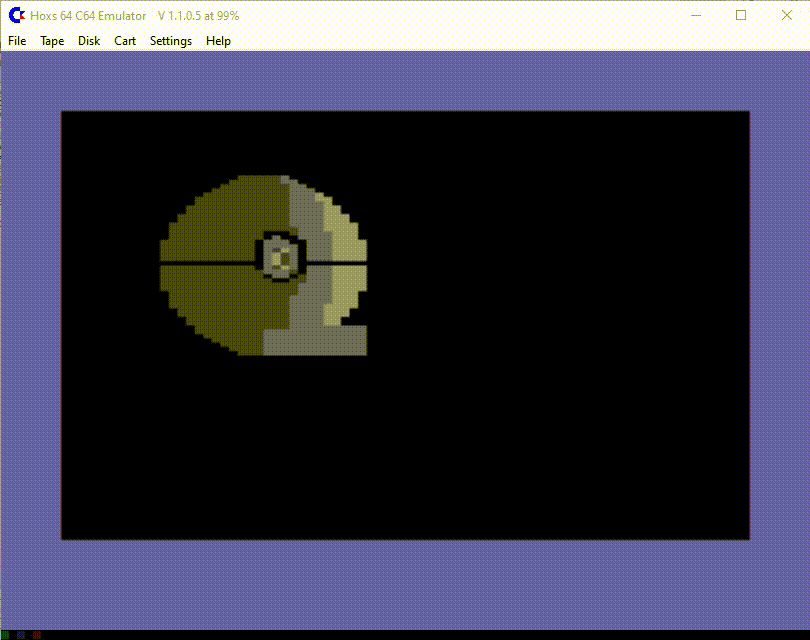Show the Help menu
The width and height of the screenshot is (810, 640).
coord(218,41)
